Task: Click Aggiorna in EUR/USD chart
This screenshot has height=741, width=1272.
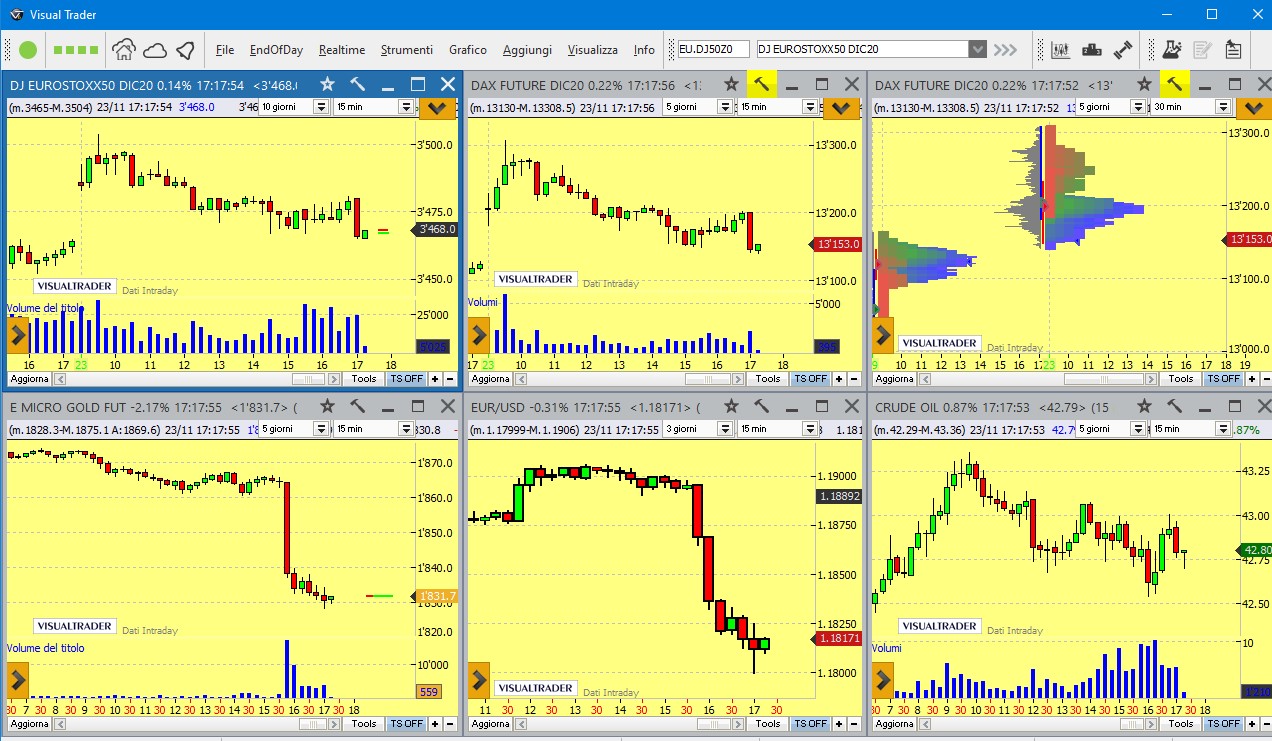Action: [x=491, y=724]
